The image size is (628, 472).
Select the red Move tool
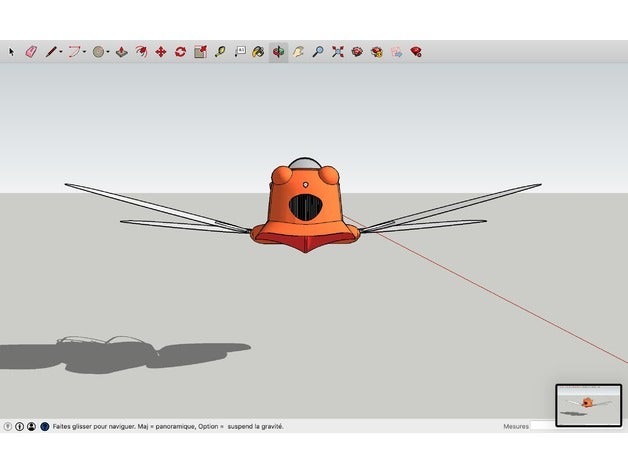coord(160,51)
